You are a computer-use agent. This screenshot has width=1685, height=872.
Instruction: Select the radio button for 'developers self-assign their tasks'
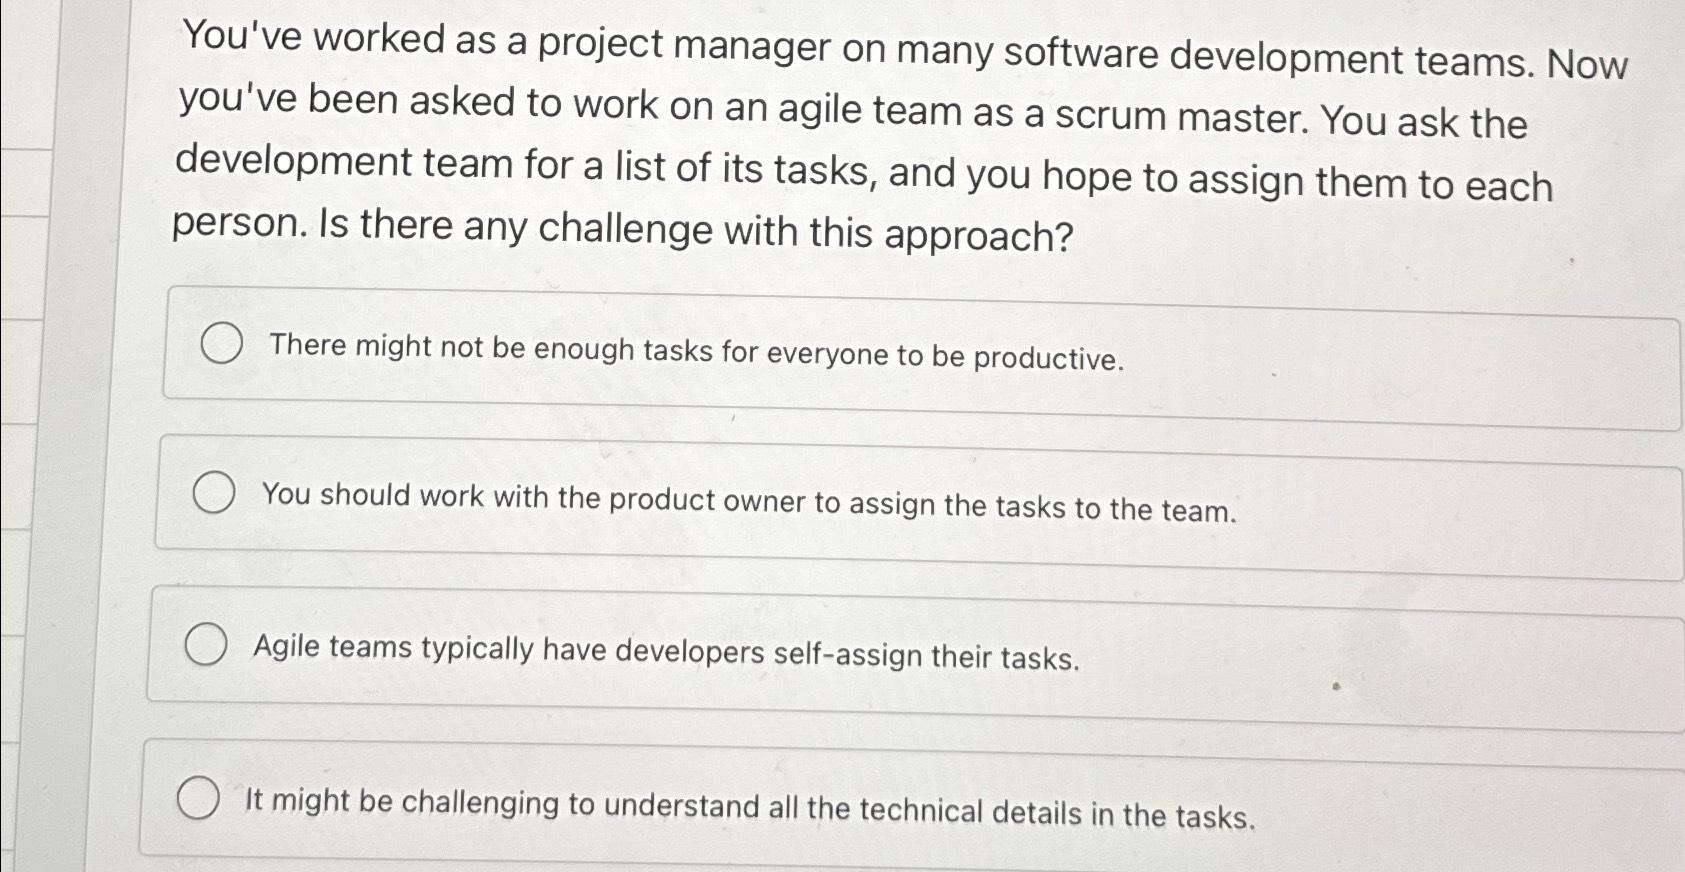(207, 645)
